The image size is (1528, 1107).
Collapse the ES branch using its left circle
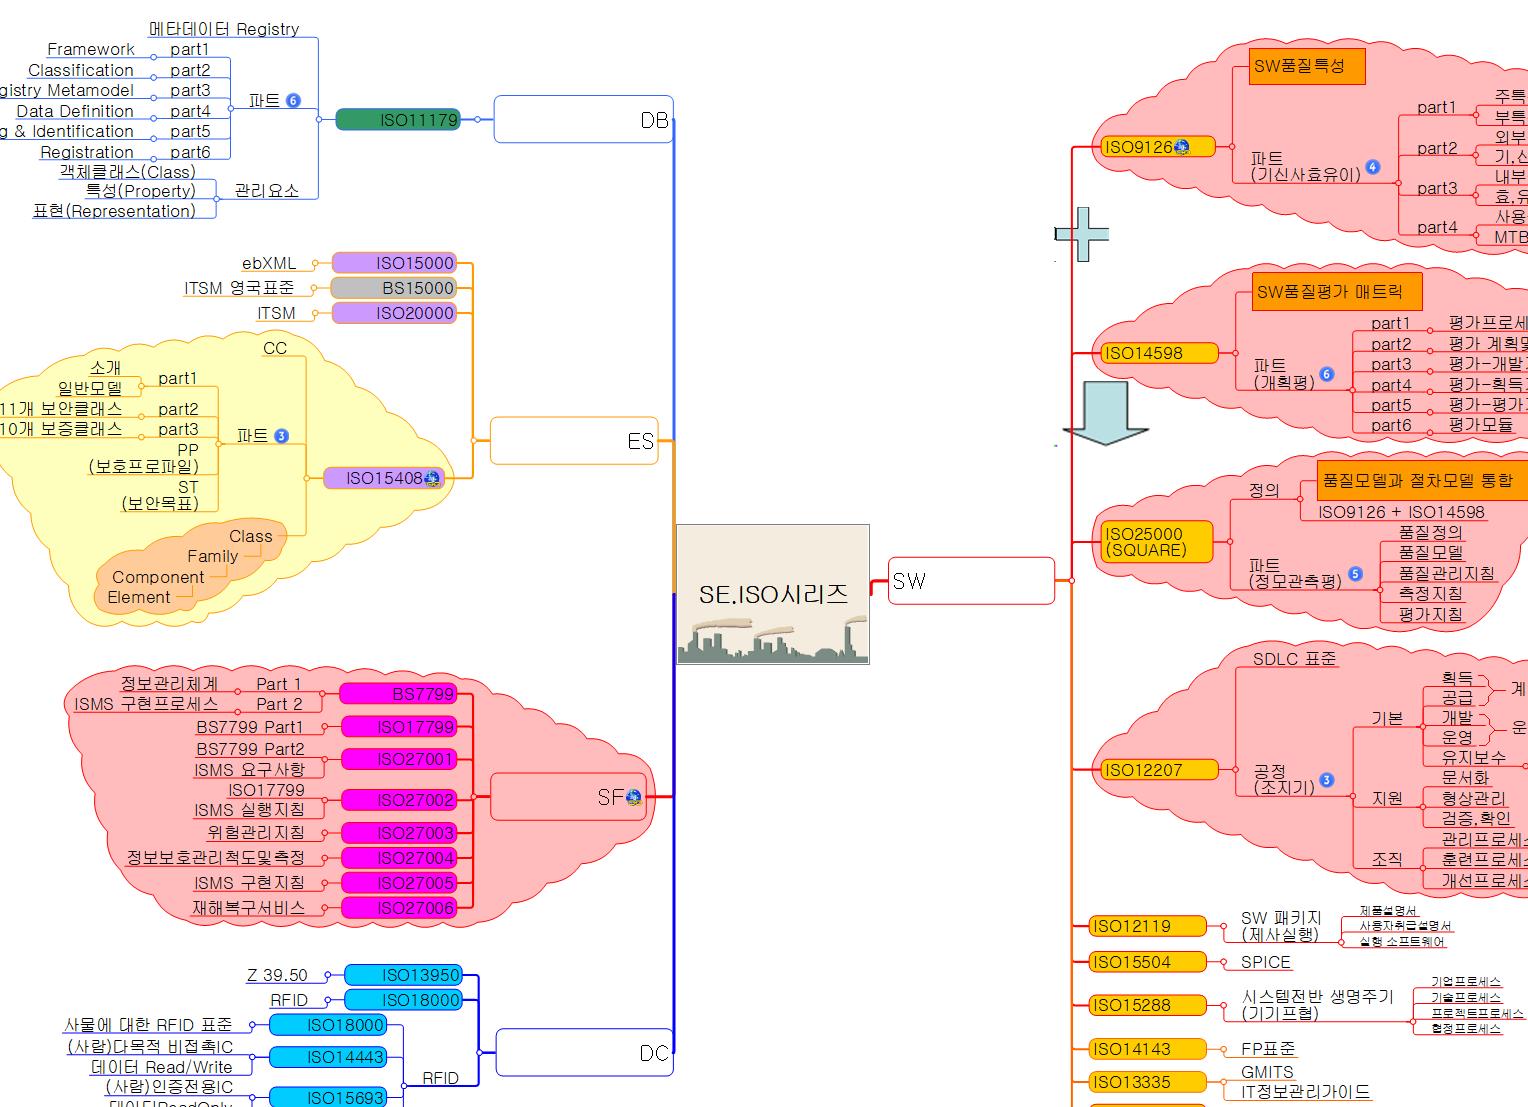477,441
